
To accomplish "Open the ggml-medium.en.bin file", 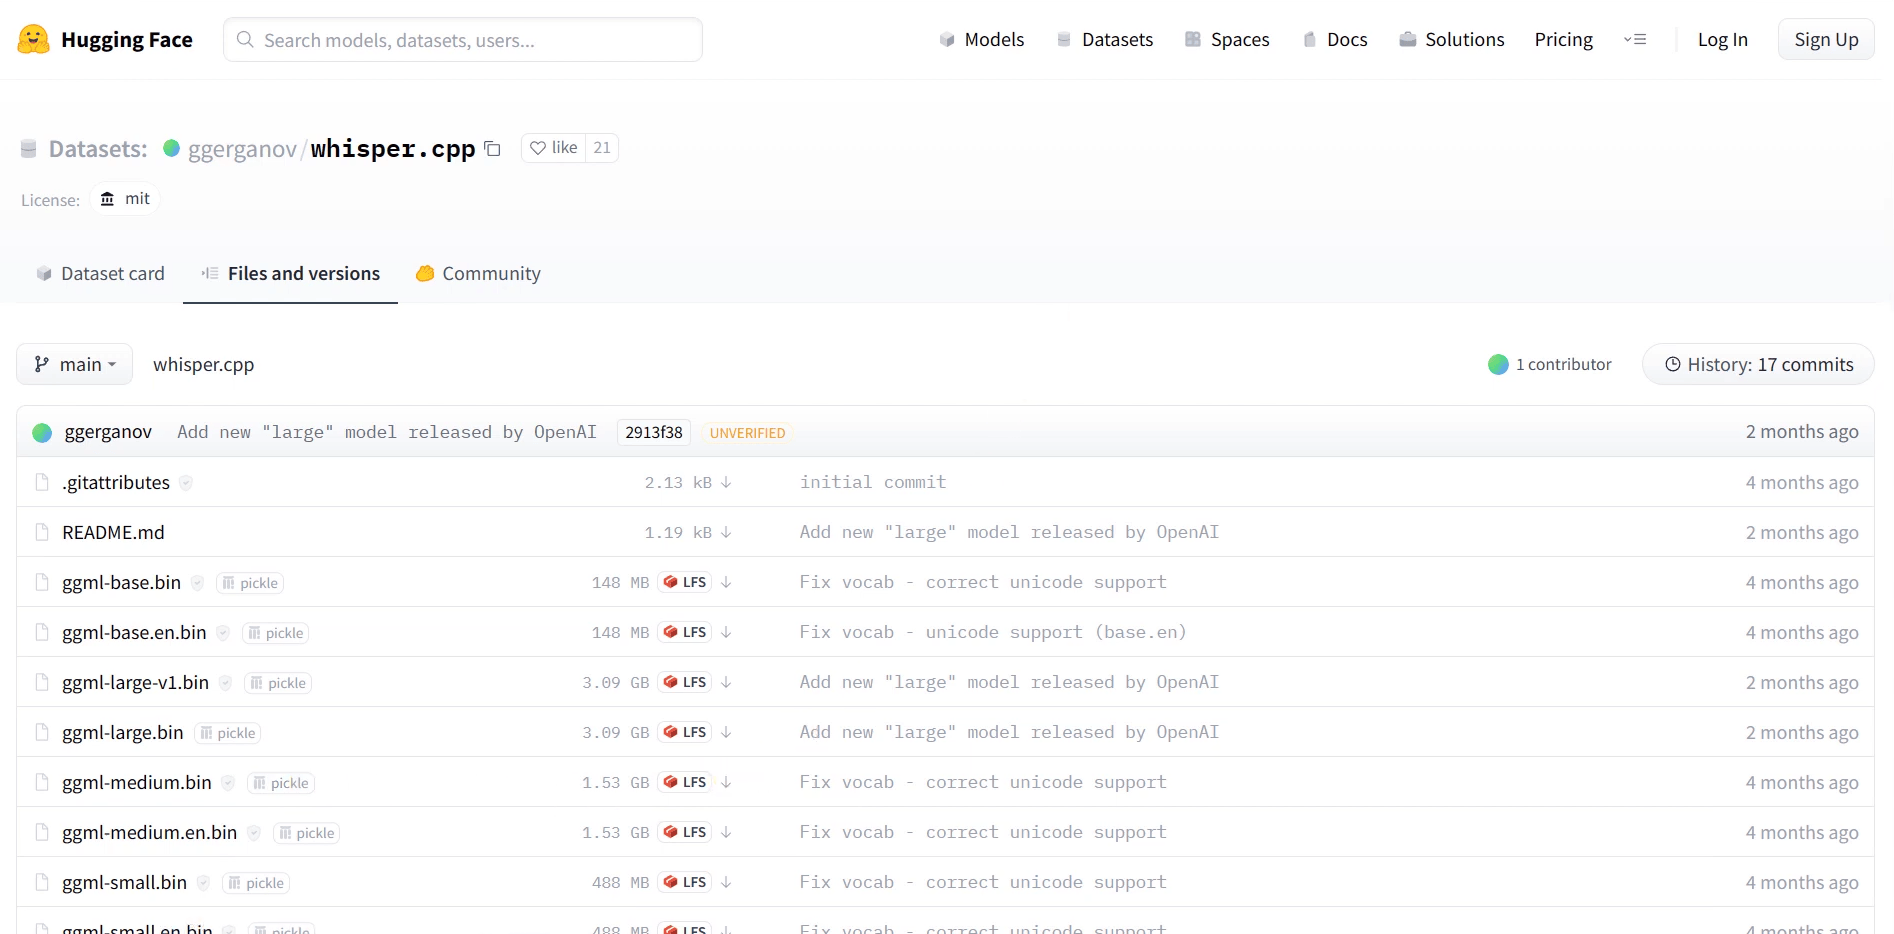I will [149, 832].
